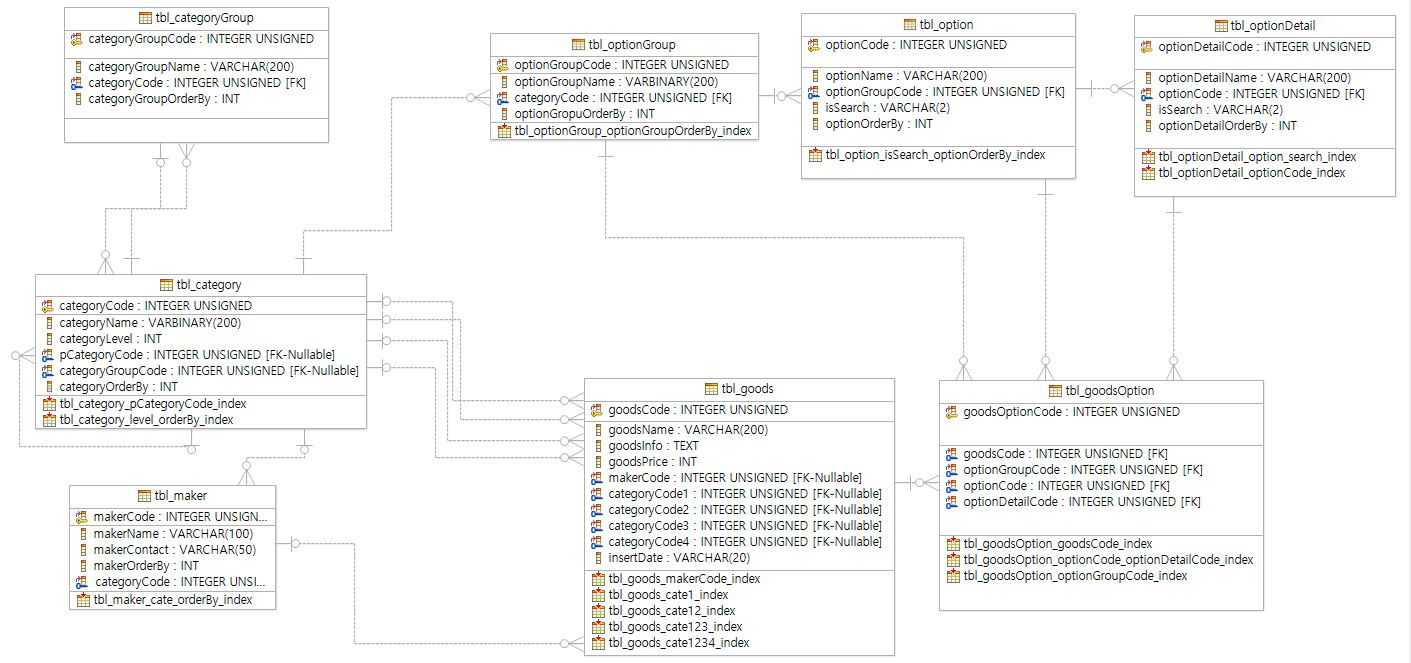Select the table icon beside tbl_goods title
This screenshot has height=663, width=1411.
[x=712, y=389]
